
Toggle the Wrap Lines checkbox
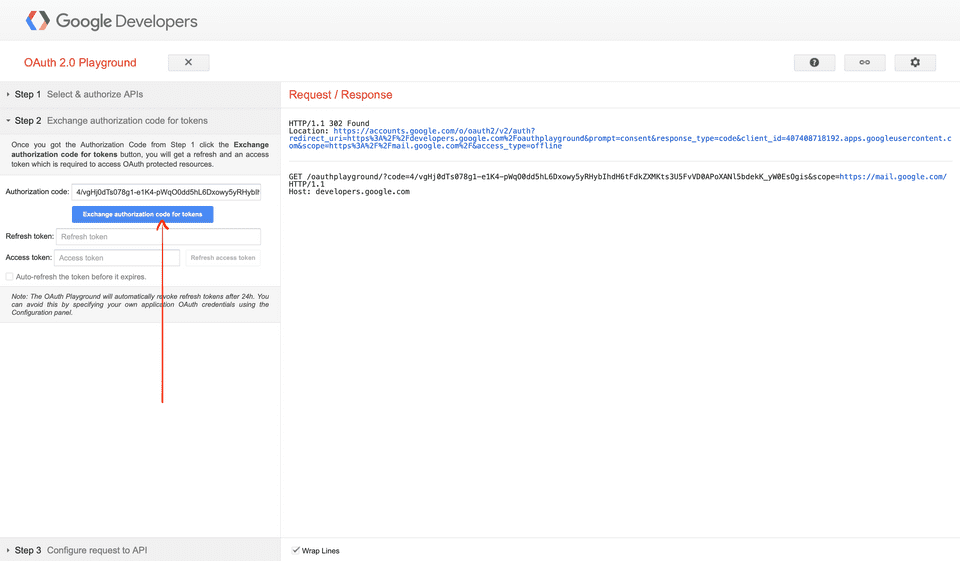296,550
